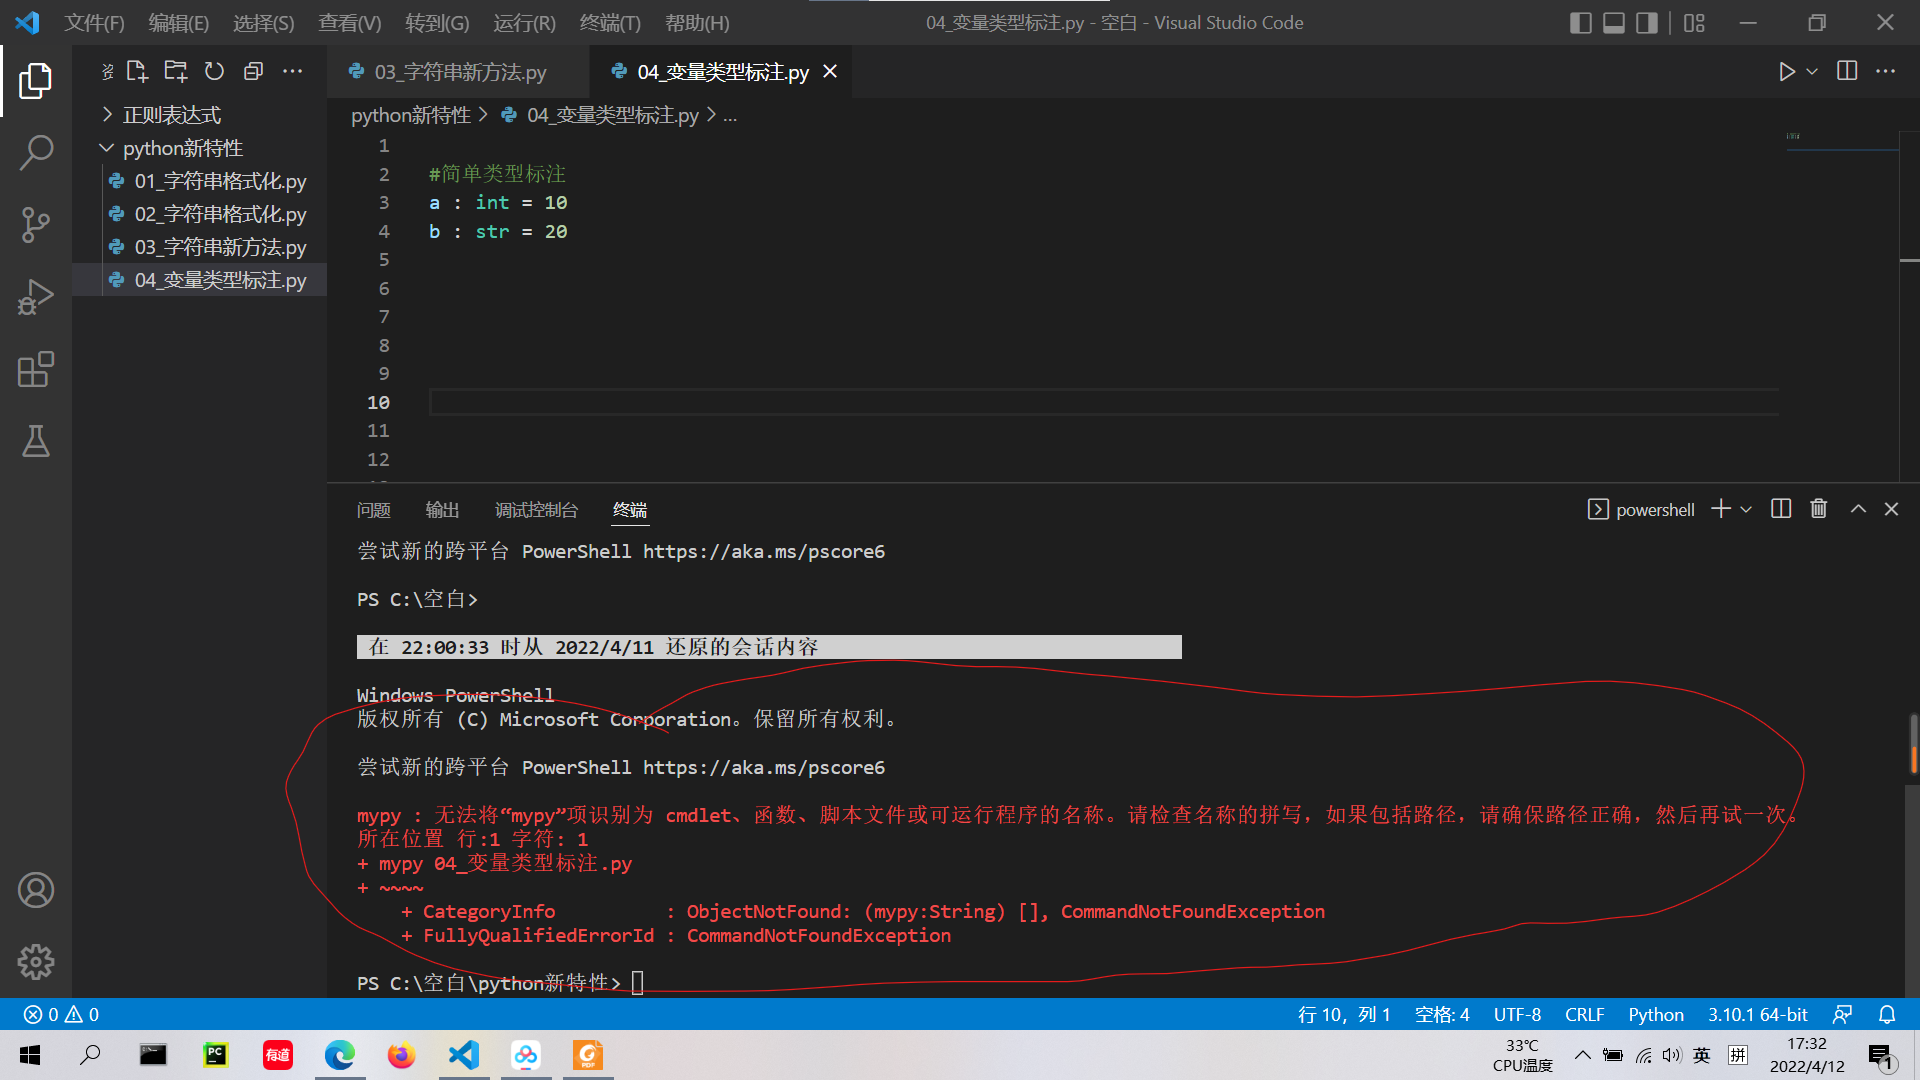The height and width of the screenshot is (1080, 1920).
Task: Select Python language mode in status bar
Action: pos(1656,1014)
